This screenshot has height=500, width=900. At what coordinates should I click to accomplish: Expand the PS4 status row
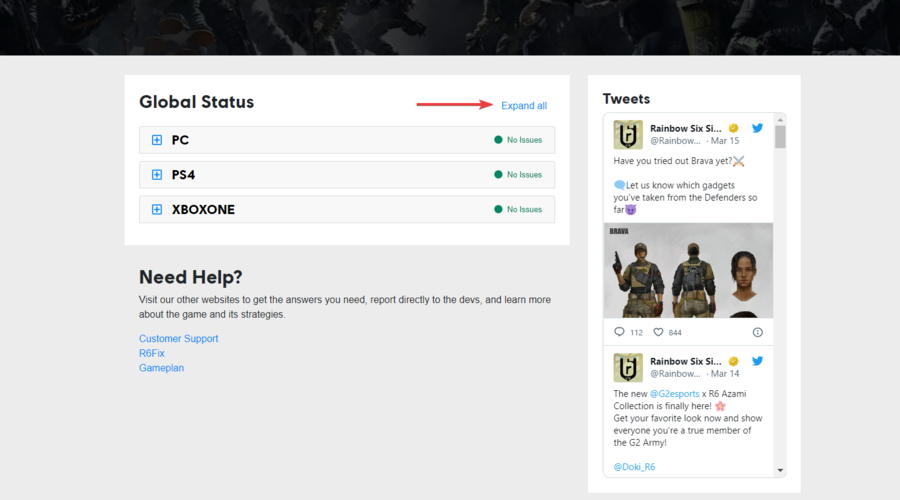347,175
